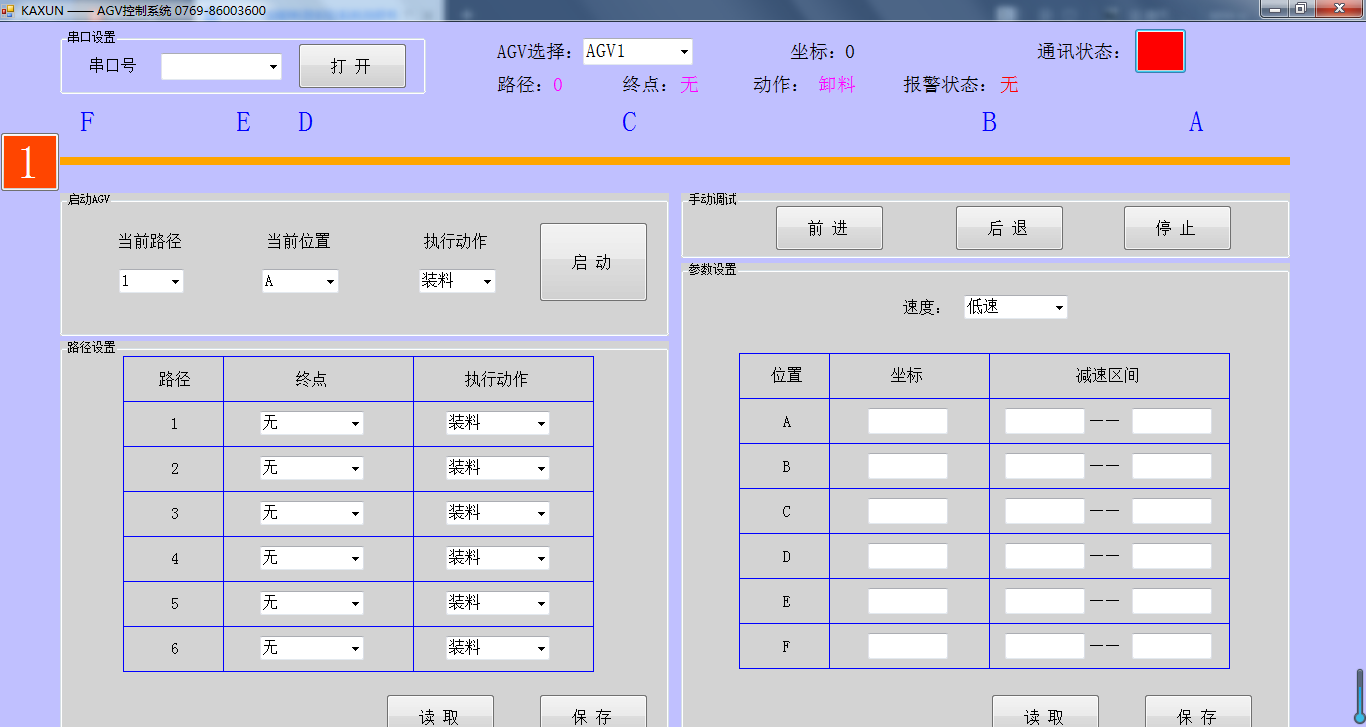
Task: Click the KAXUN application icon in the title bar
Action: 9,9
